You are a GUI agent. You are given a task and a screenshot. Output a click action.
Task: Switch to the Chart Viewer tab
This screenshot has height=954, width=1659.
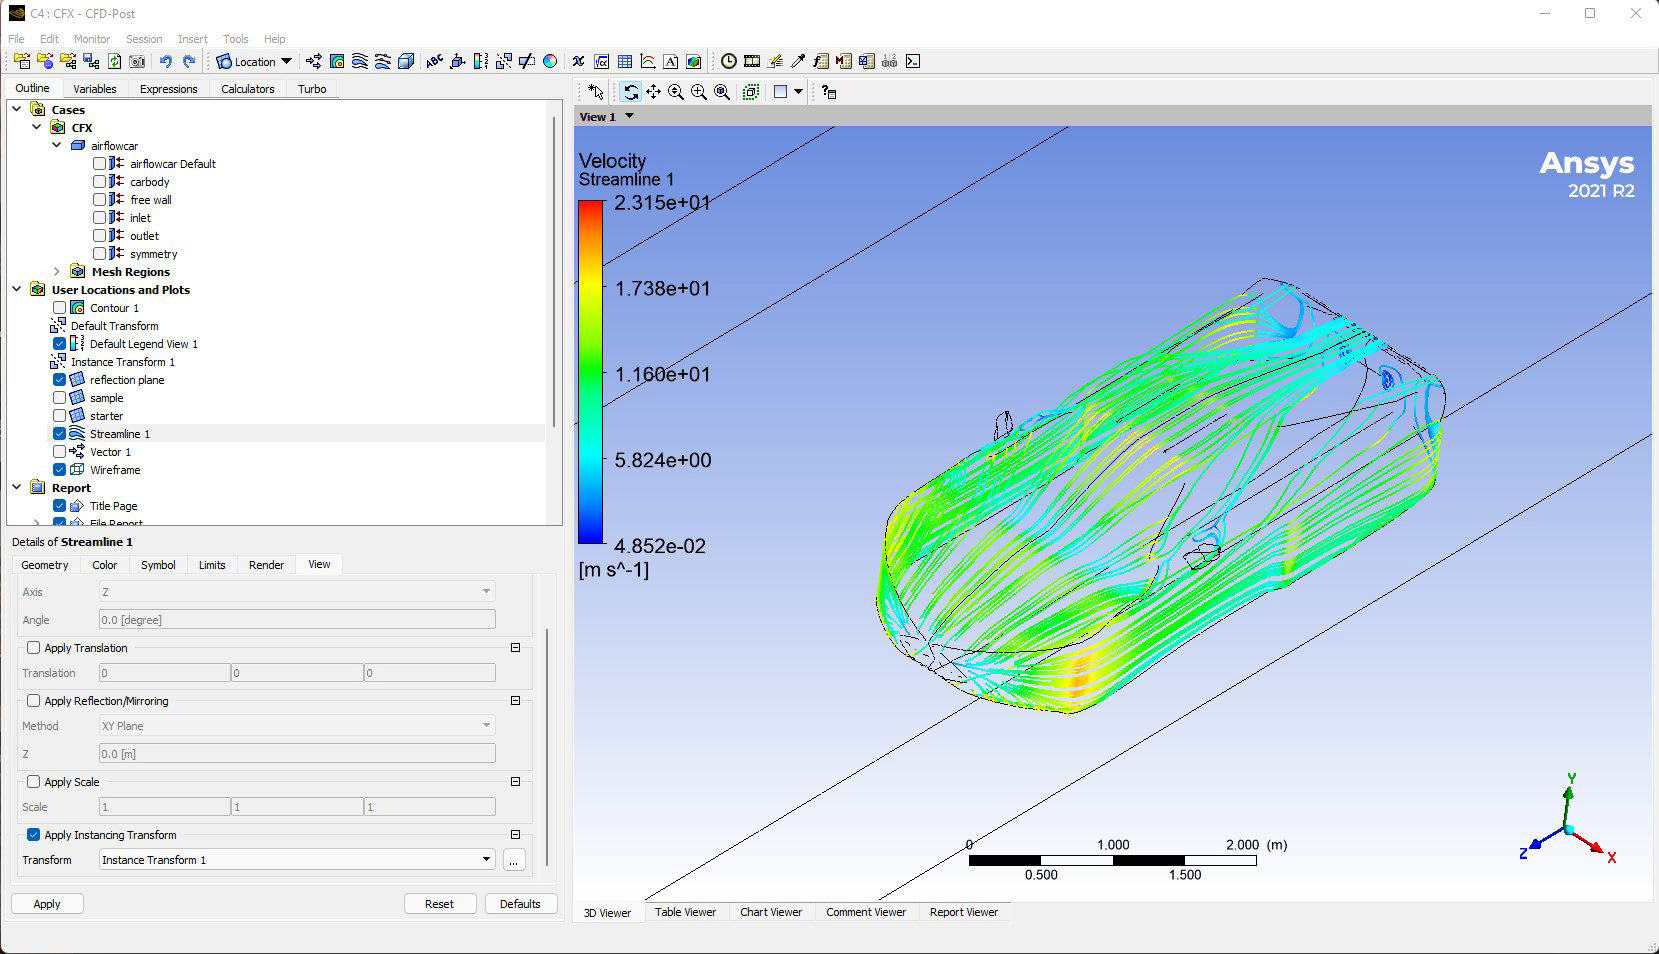click(x=771, y=912)
